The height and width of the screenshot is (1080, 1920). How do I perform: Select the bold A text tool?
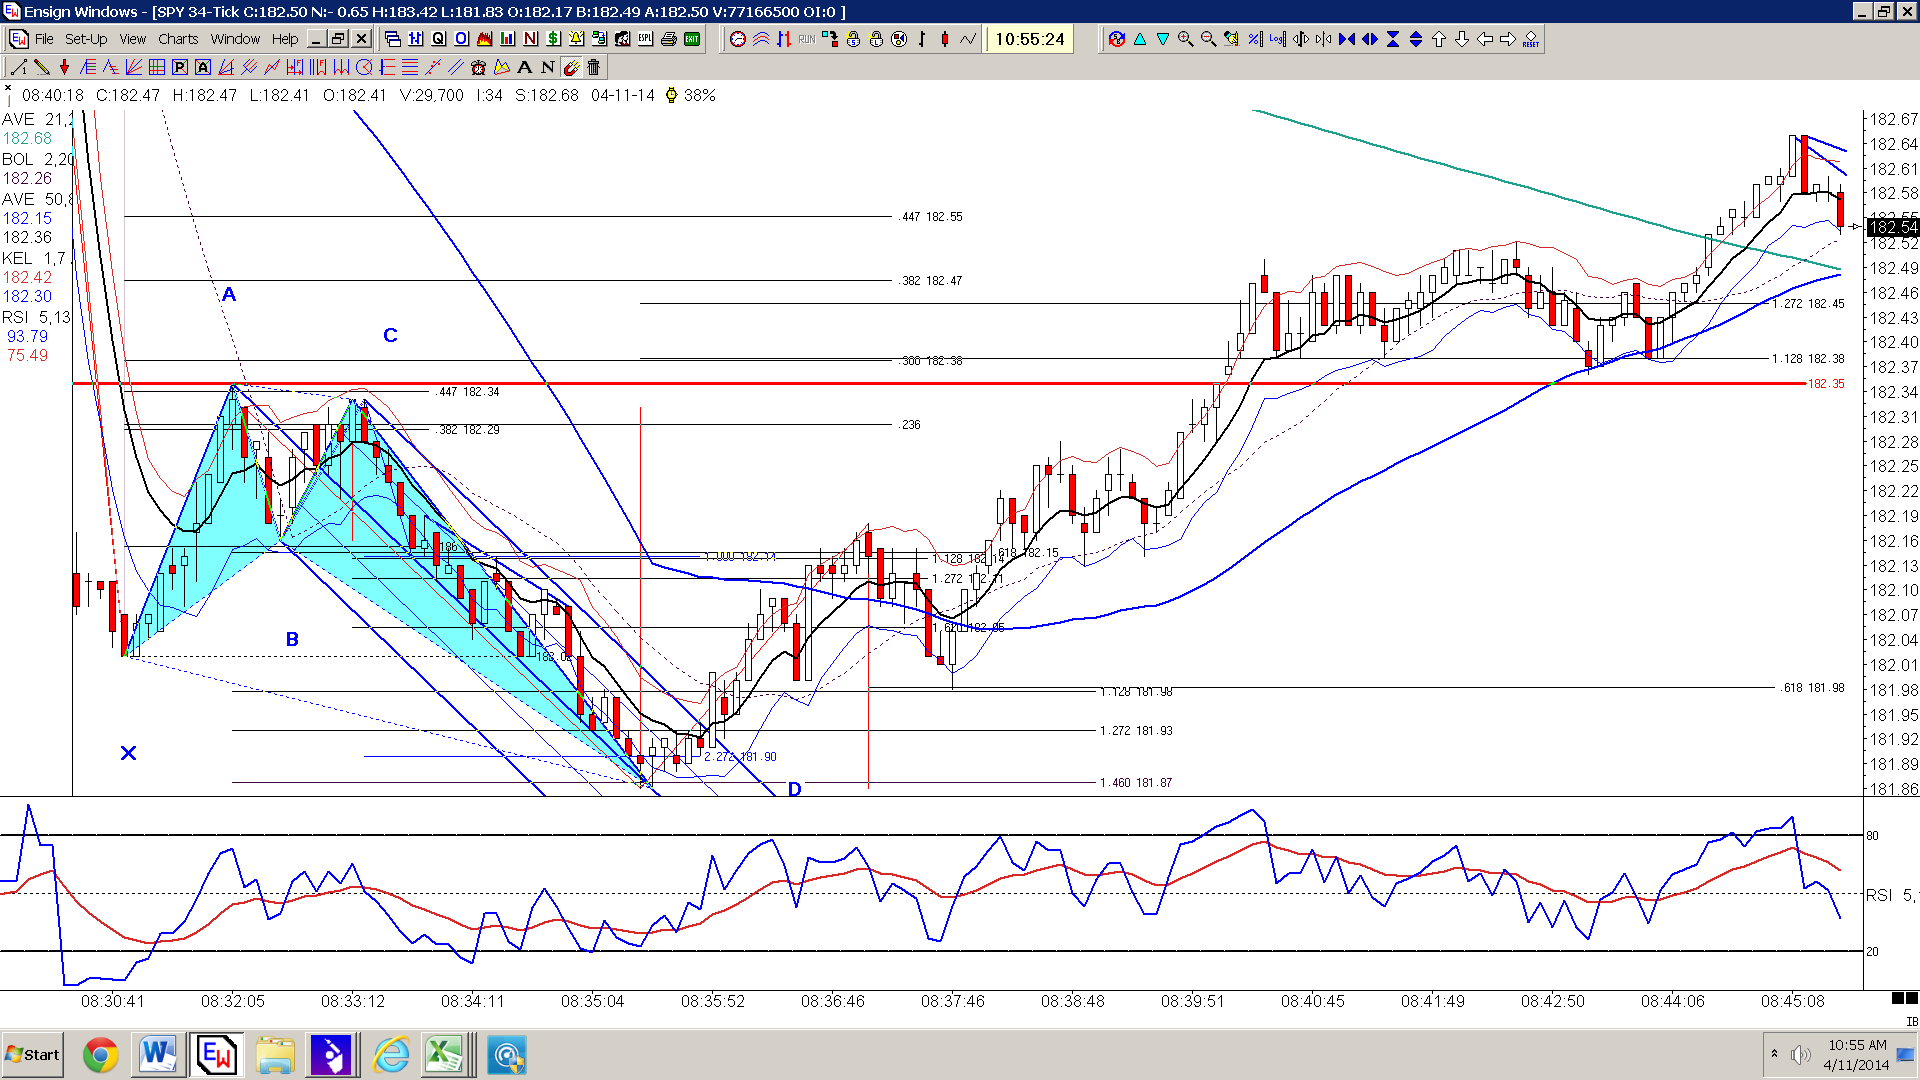click(x=524, y=67)
